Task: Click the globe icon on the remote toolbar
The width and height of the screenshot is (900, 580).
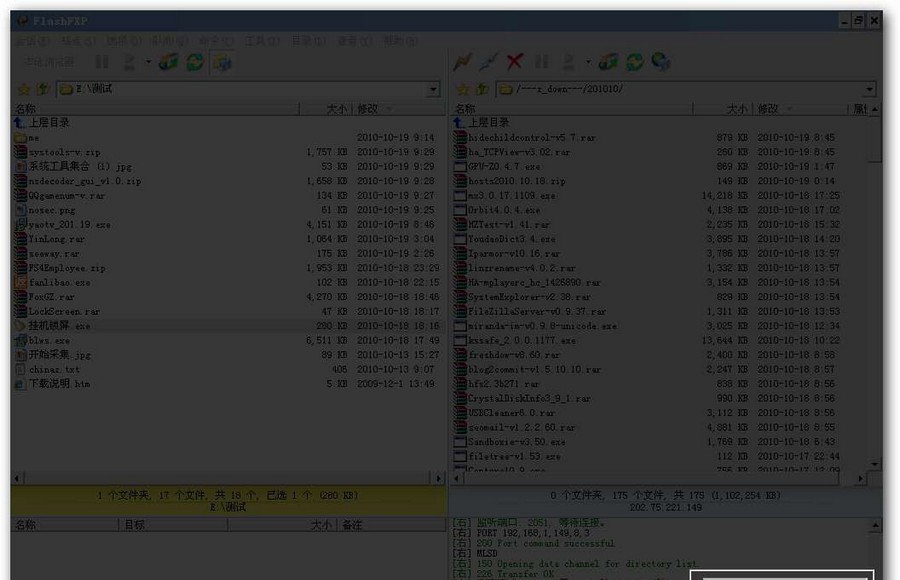Action: point(659,62)
